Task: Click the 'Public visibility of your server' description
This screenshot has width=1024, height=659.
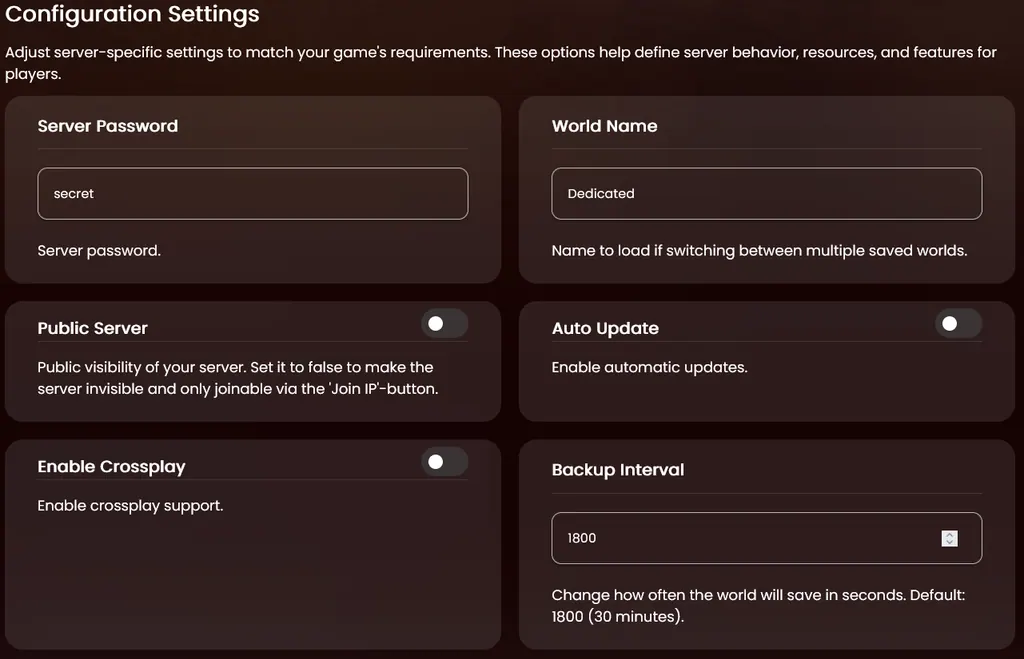Action: pyautogui.click(x=238, y=378)
